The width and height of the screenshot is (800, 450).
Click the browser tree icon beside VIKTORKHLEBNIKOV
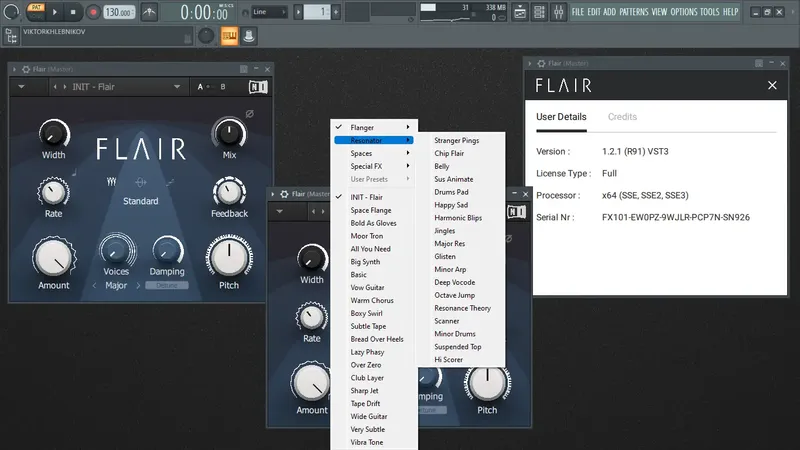pyautogui.click(x=11, y=36)
